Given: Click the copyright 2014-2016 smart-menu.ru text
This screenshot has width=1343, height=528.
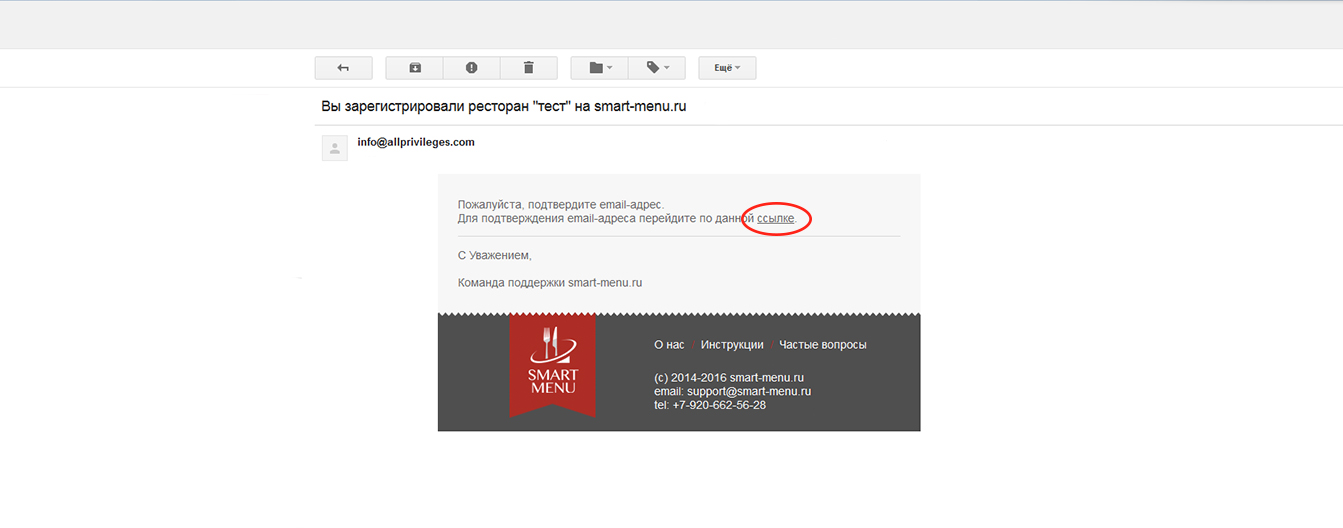Looking at the screenshot, I should pos(729,378).
